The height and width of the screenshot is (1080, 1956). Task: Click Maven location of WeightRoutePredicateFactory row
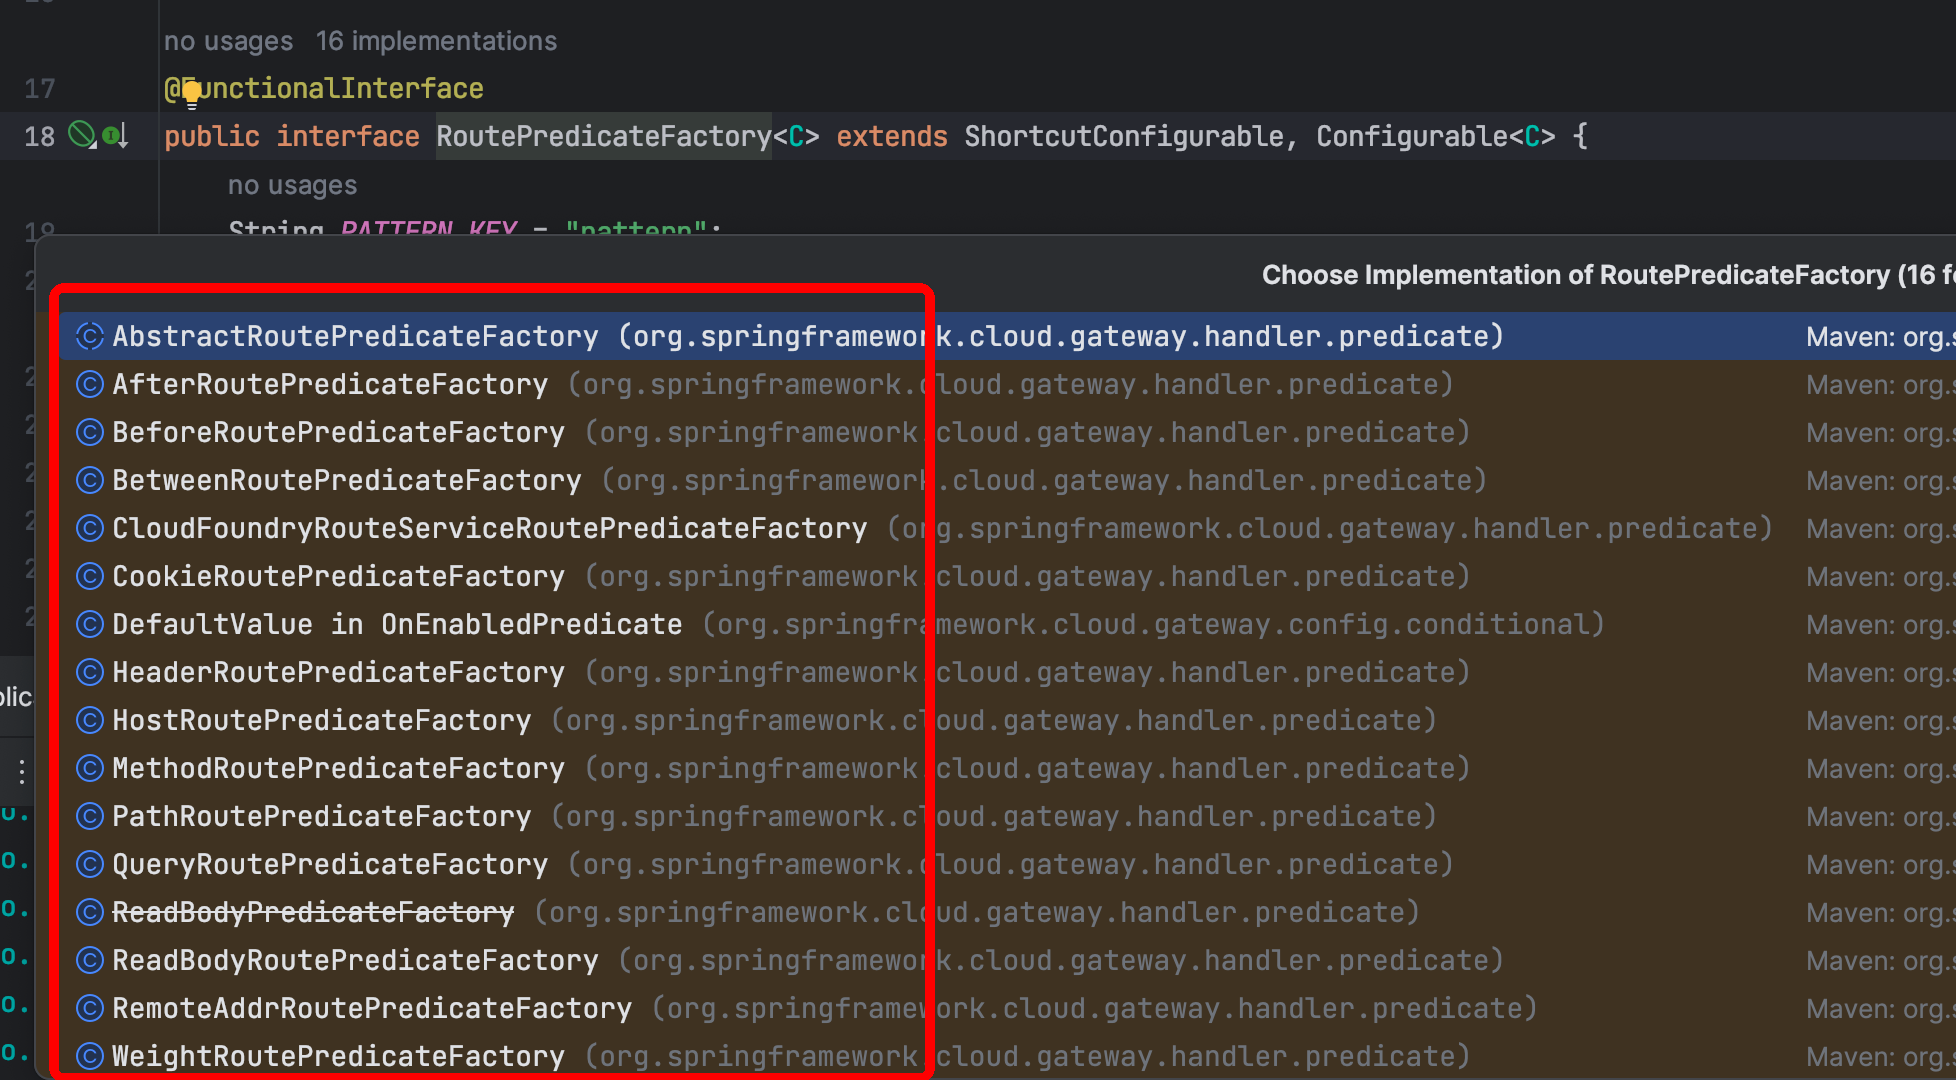tap(1880, 1057)
